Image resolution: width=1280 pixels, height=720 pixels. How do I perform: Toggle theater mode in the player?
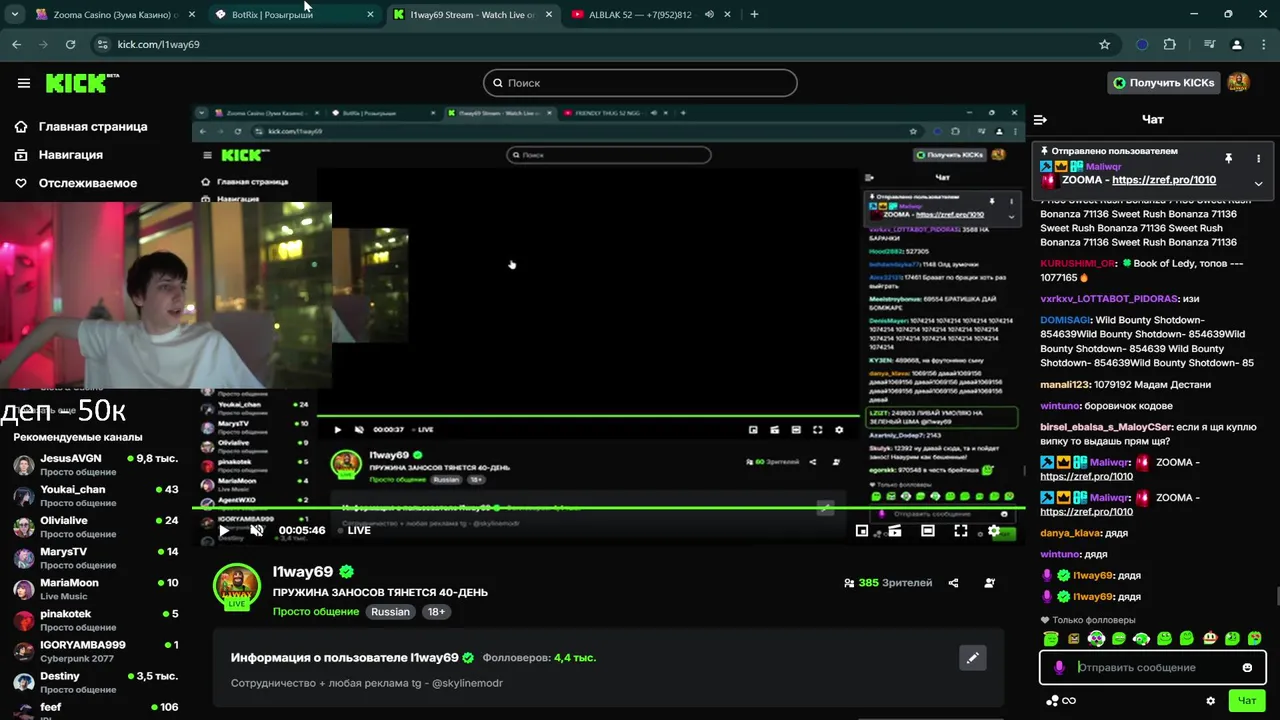(x=928, y=531)
